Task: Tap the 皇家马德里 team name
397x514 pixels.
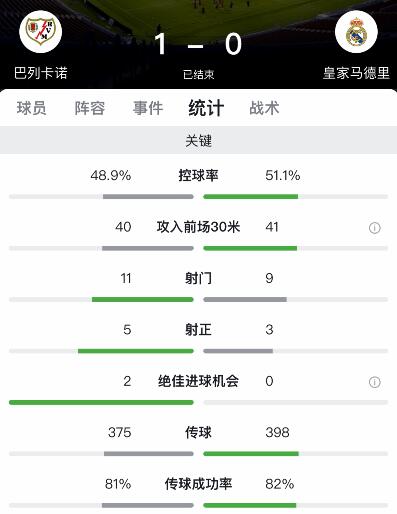Action: 356,73
